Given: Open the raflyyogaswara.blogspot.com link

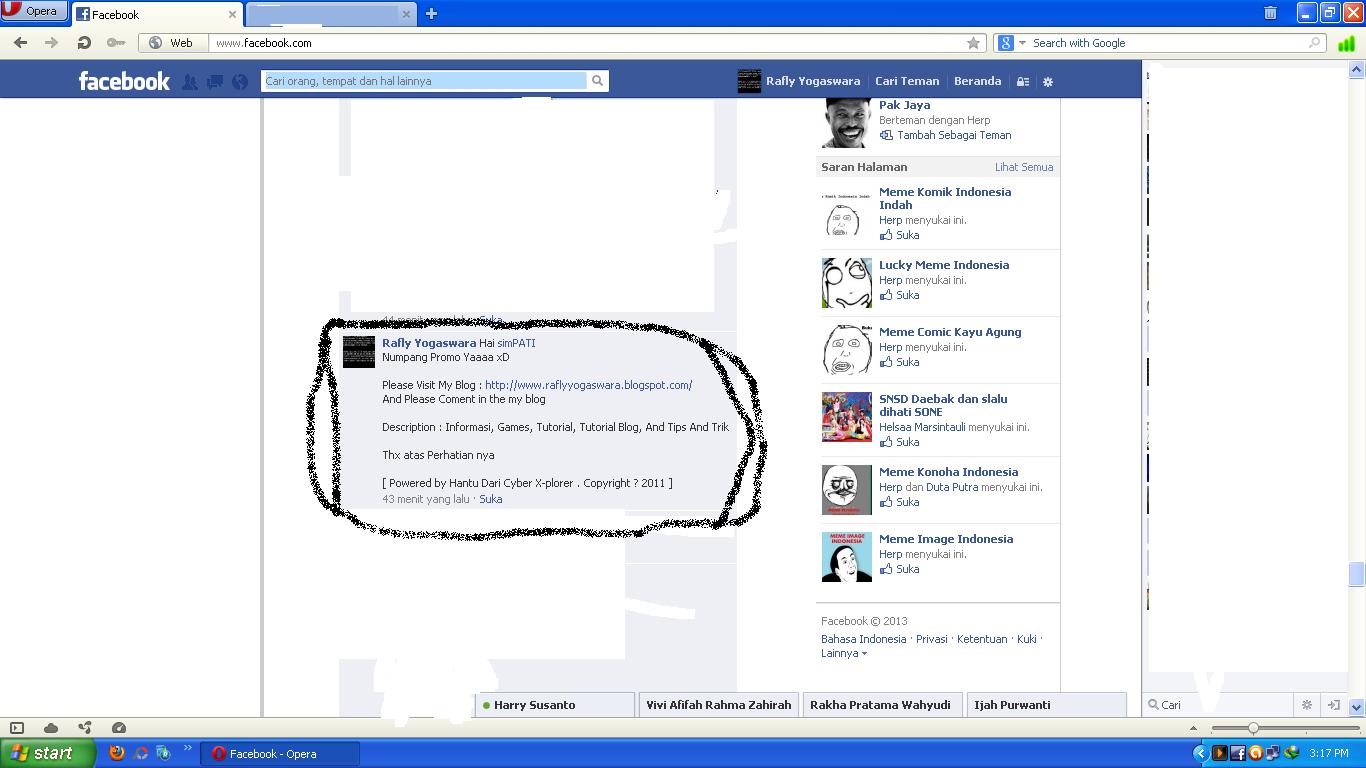Looking at the screenshot, I should click(x=588, y=385).
